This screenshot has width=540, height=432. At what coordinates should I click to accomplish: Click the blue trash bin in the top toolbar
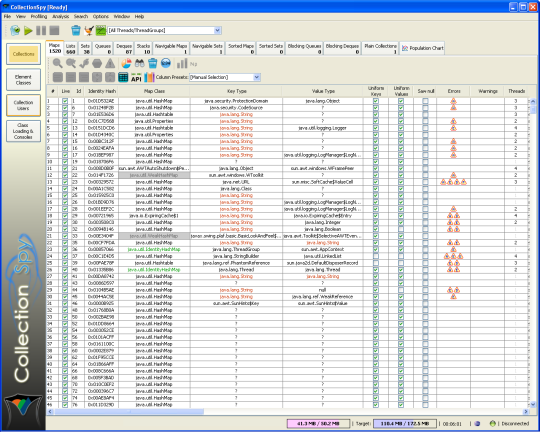click(x=76, y=30)
